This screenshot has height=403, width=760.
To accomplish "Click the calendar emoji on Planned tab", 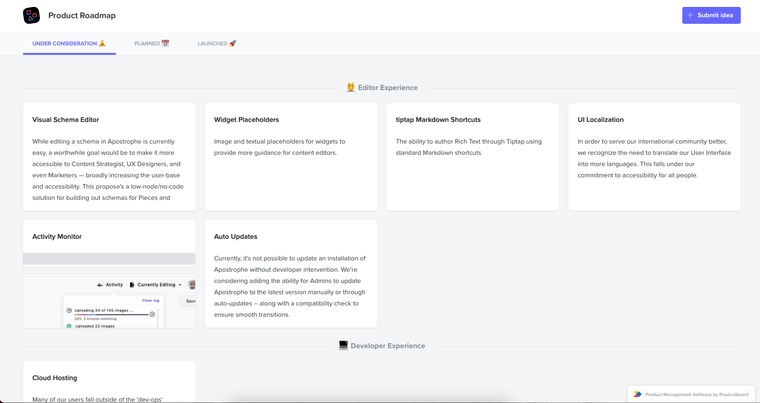I will tap(165, 43).
